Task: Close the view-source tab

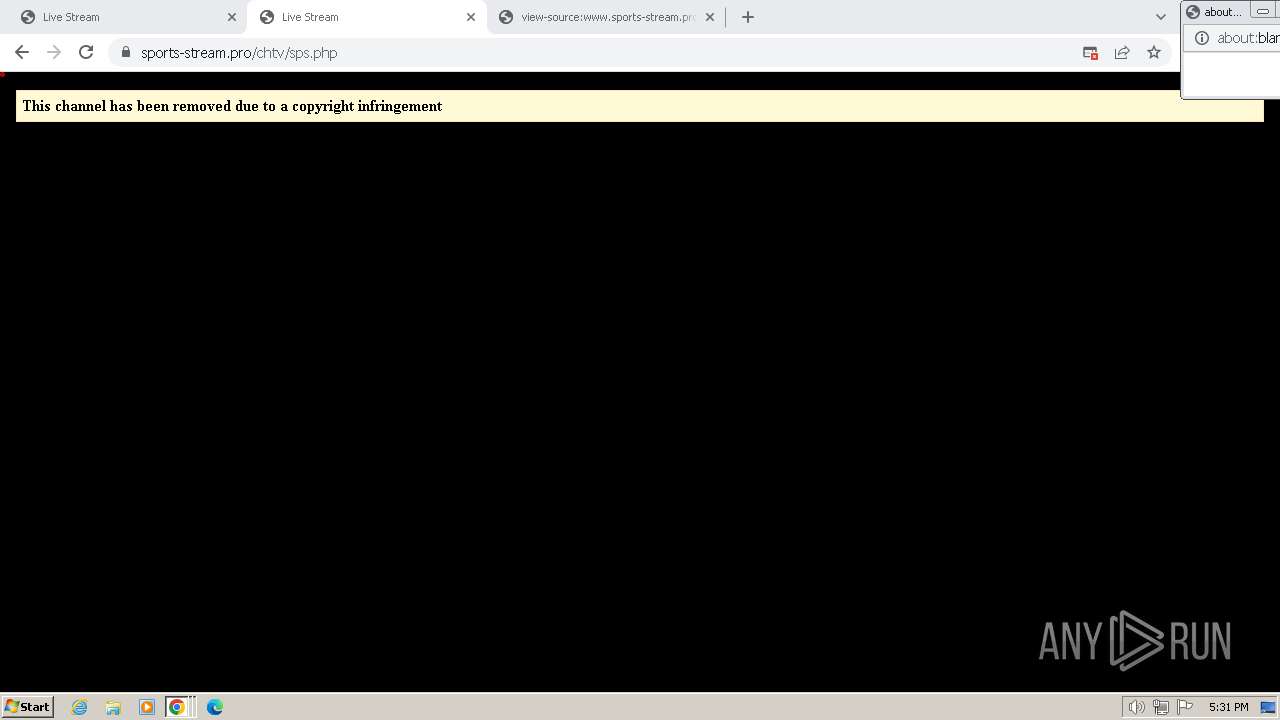Action: 710,17
